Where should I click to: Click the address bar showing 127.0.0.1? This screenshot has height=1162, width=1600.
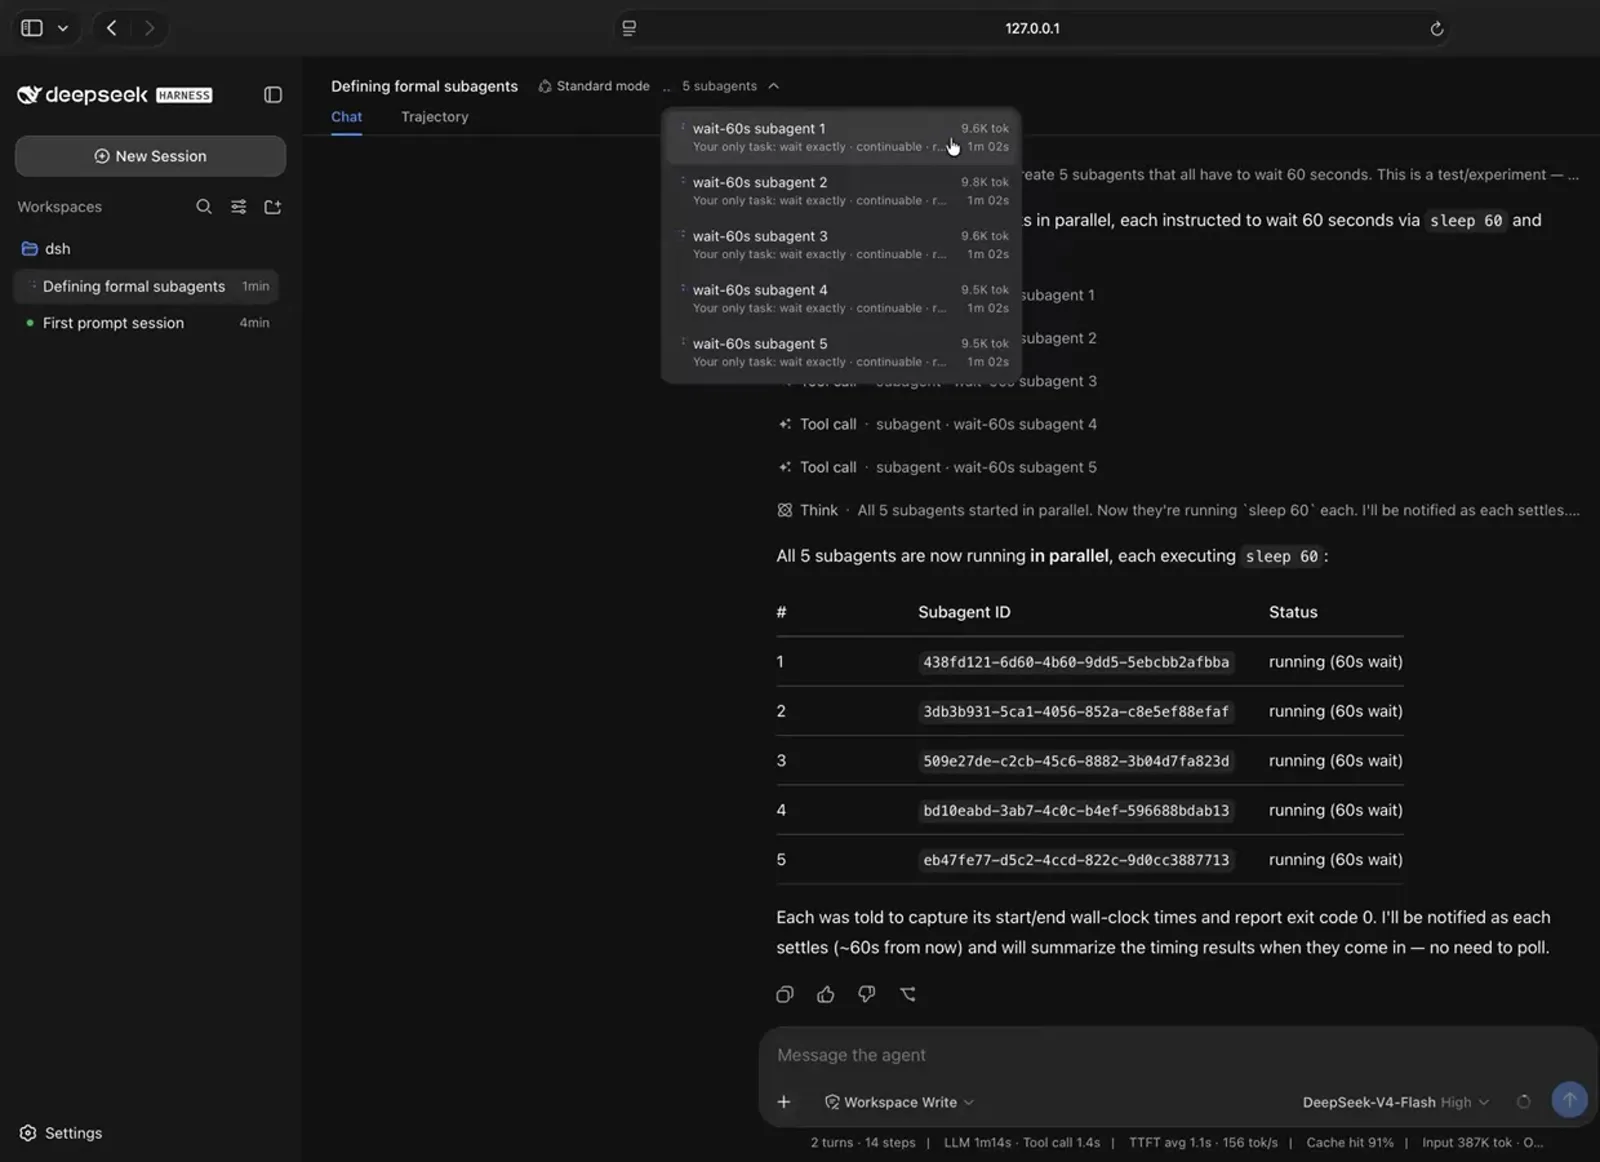pos(1032,28)
